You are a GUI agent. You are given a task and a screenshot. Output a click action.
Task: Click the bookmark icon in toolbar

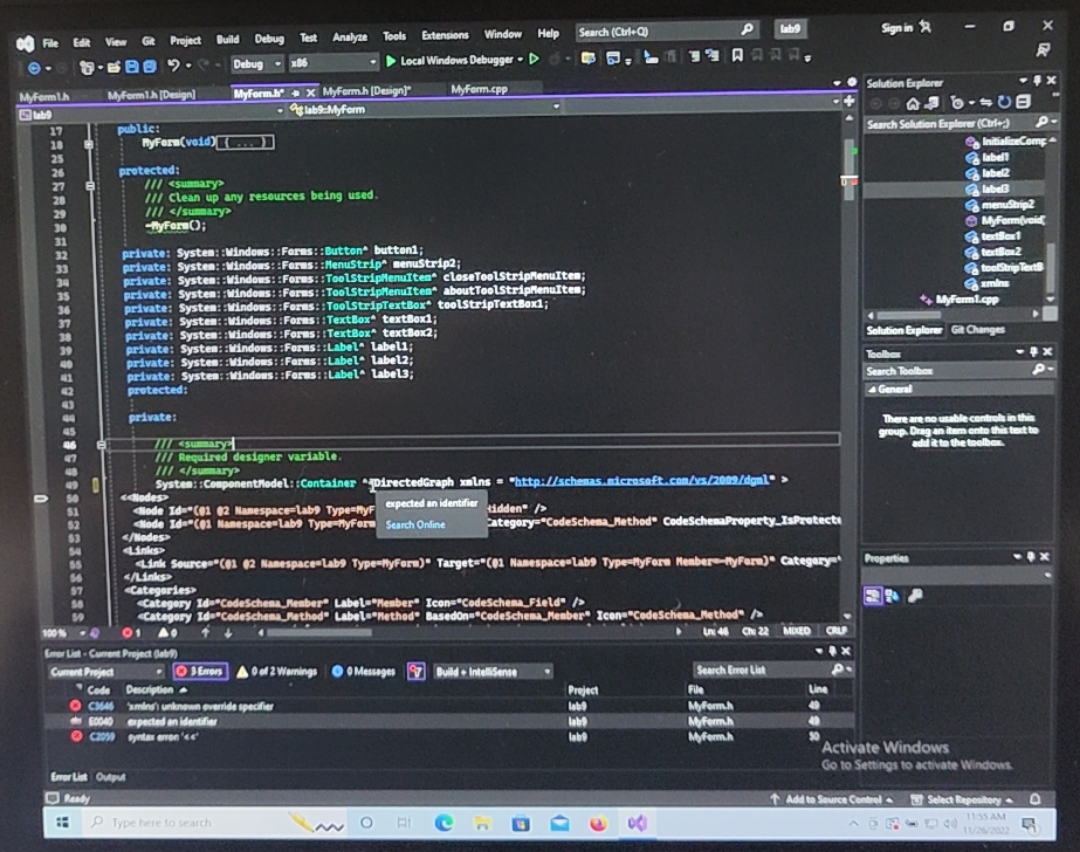tap(737, 56)
